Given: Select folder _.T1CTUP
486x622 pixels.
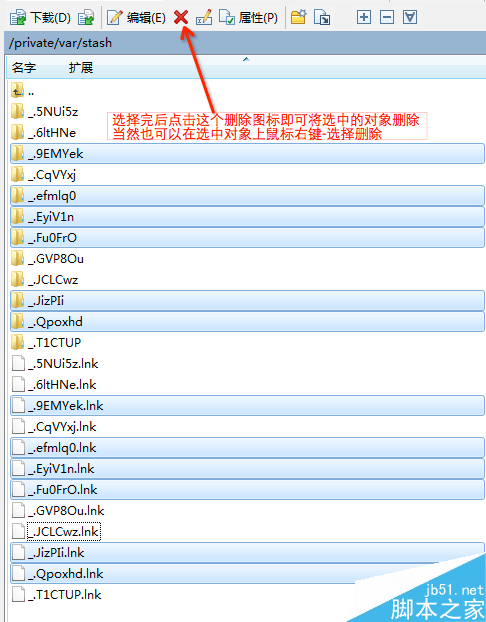Looking at the screenshot, I should [46, 342].
